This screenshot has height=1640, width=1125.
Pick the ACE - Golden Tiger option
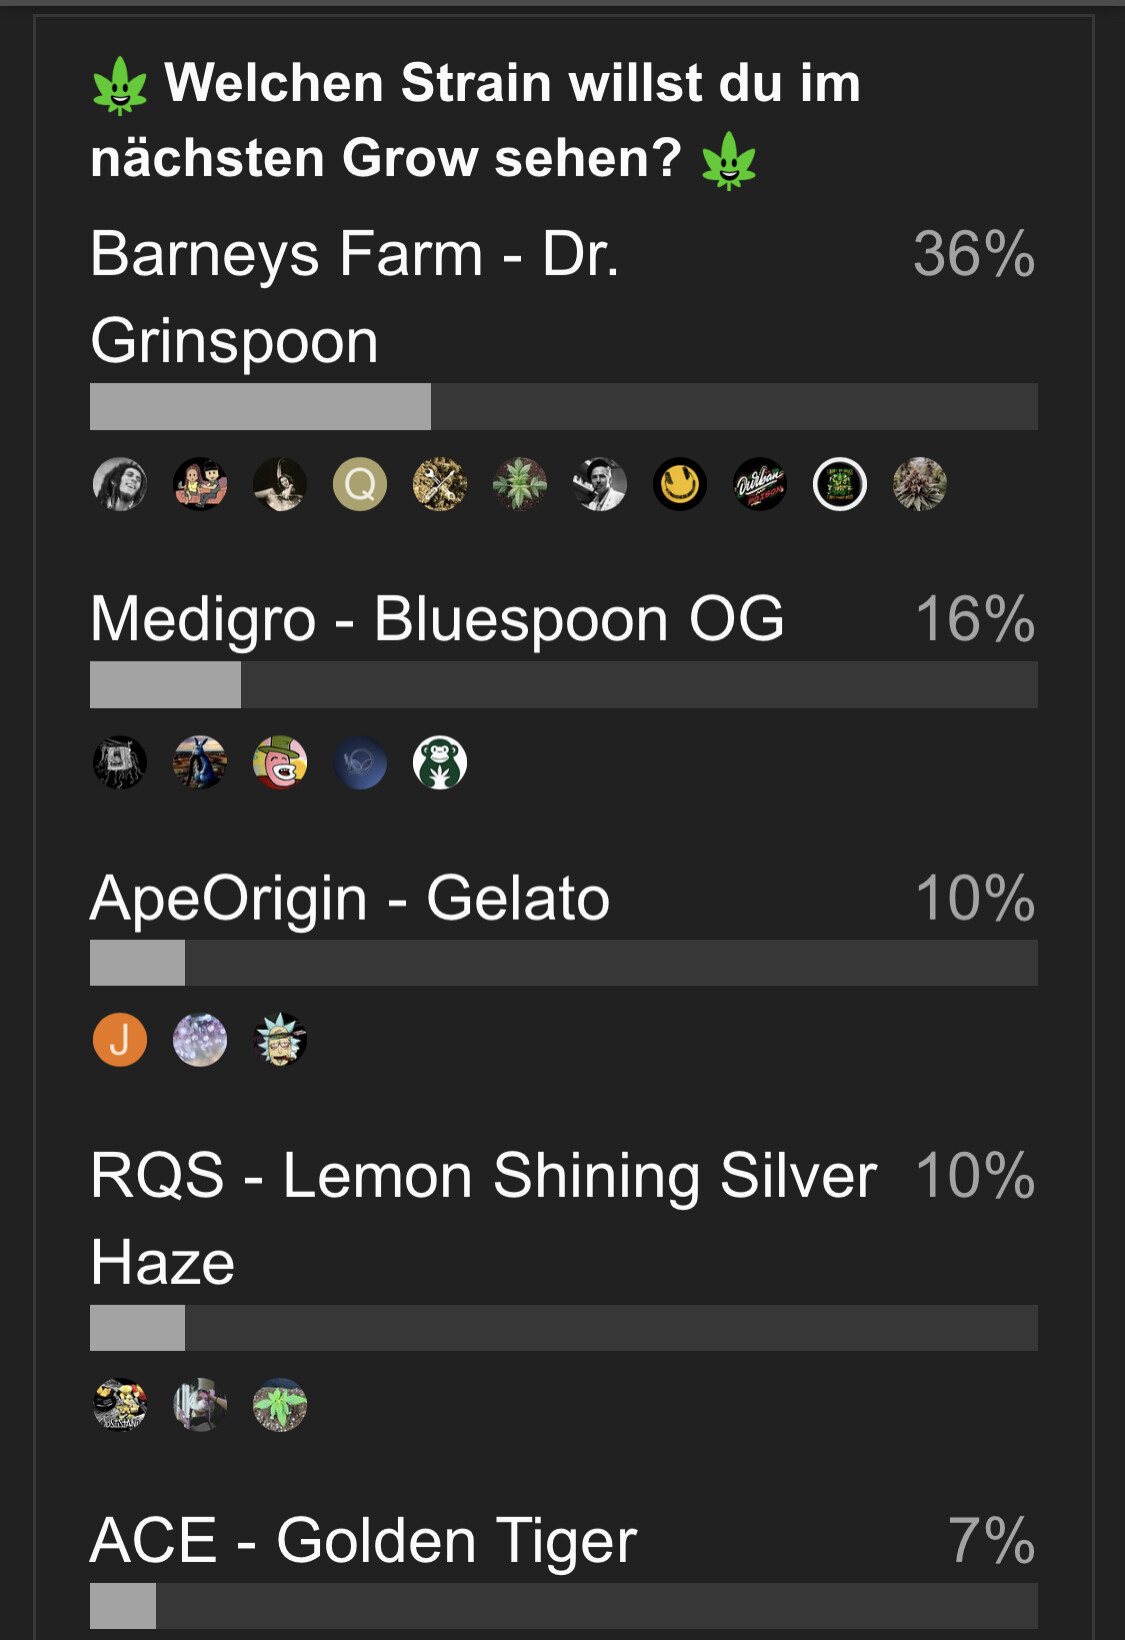pos(364,1540)
